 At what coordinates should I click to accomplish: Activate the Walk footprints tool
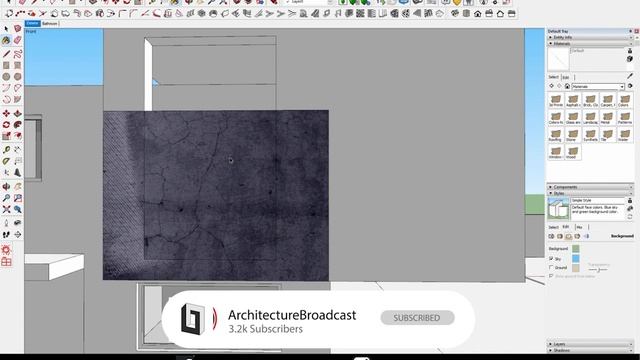[6, 235]
